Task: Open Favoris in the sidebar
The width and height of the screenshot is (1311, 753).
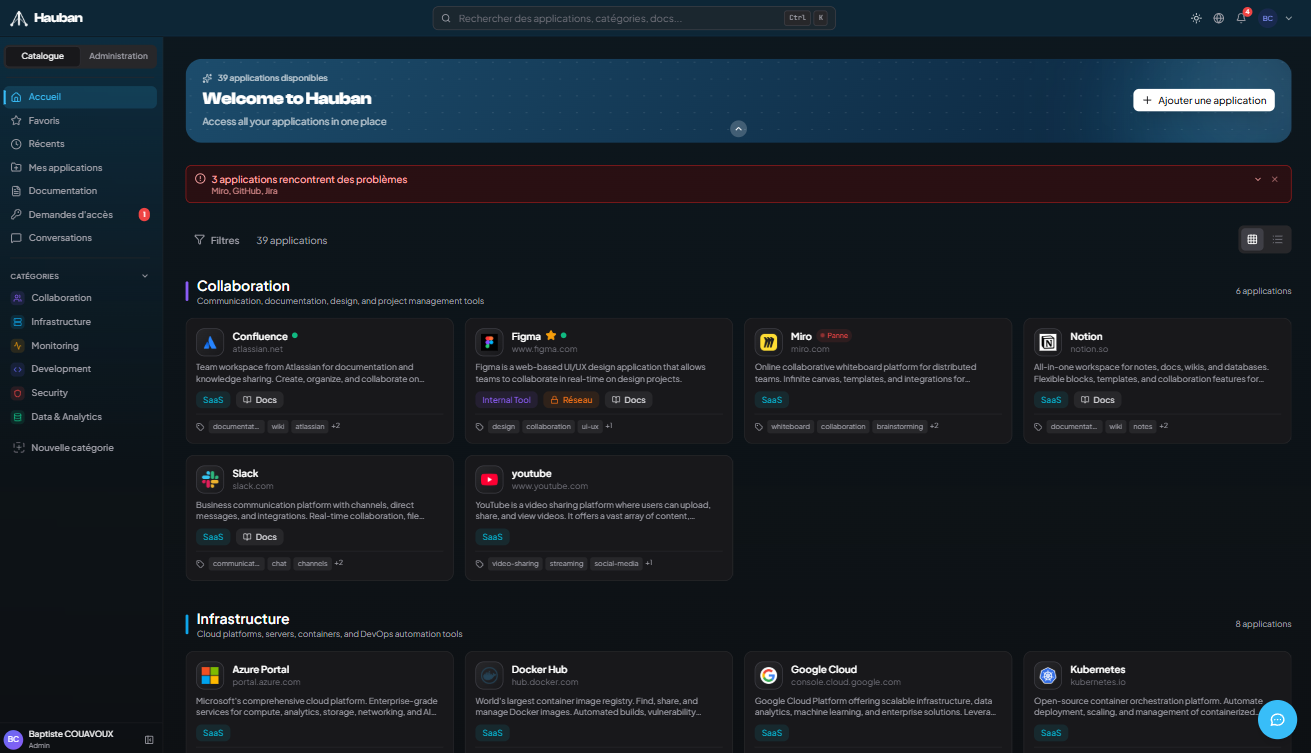Action: pos(80,120)
